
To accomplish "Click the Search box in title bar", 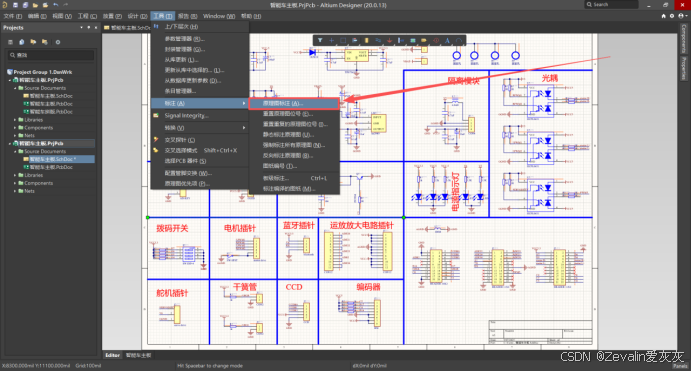I will coord(611,4).
